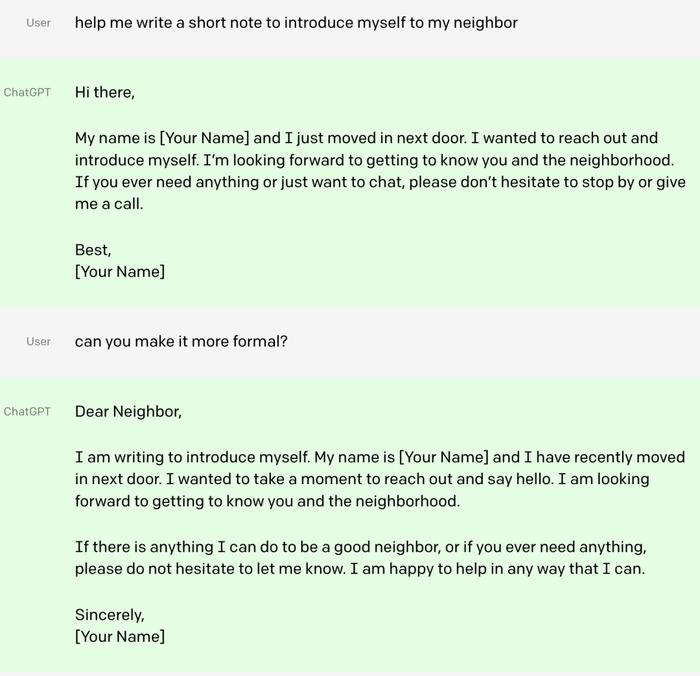This screenshot has width=700, height=676.
Task: Click the second 'ChatGPT' speaker label
Action: coord(27,412)
